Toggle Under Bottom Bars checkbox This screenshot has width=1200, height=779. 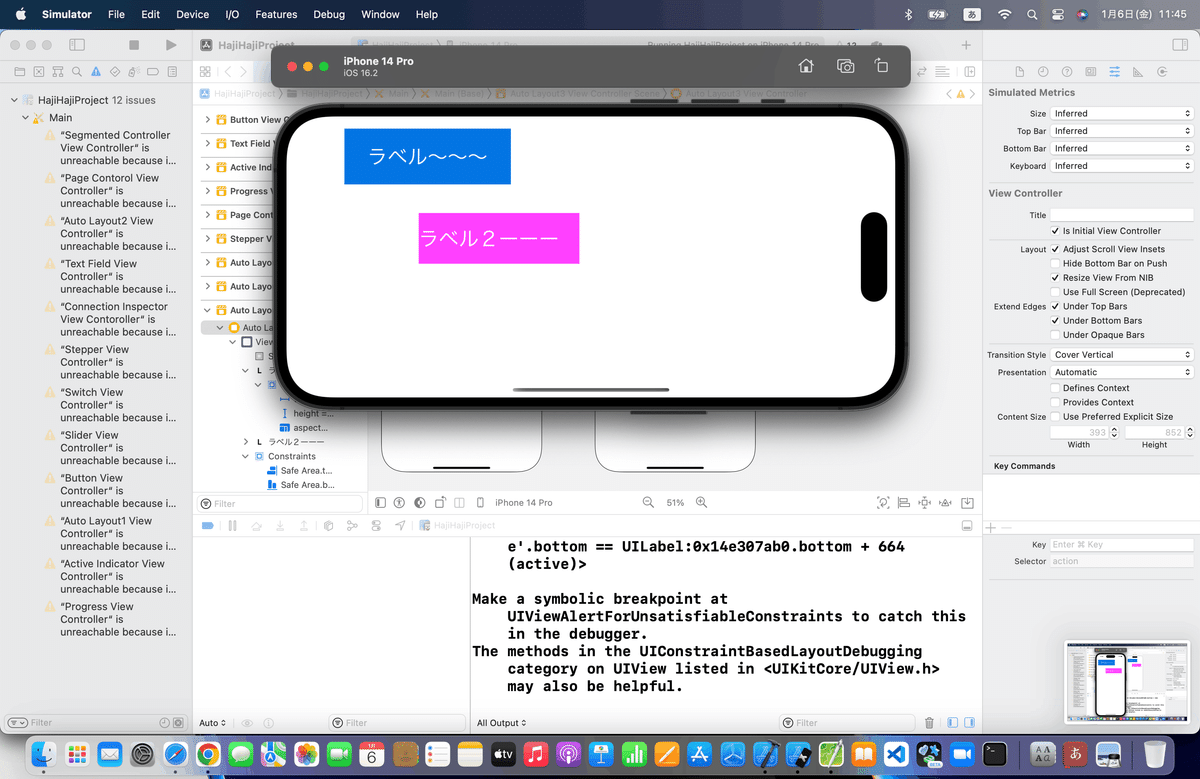[1055, 320]
